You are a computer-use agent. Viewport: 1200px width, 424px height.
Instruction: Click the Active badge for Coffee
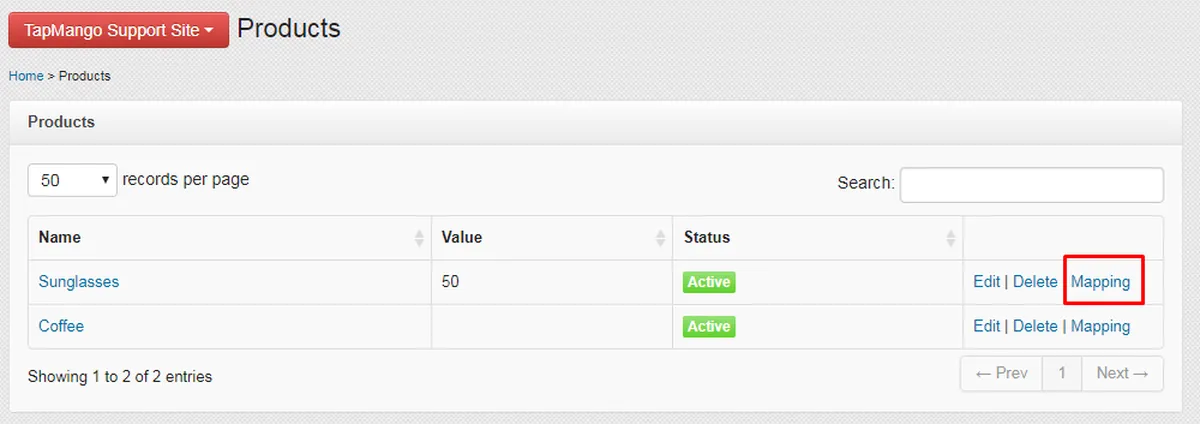coord(709,326)
